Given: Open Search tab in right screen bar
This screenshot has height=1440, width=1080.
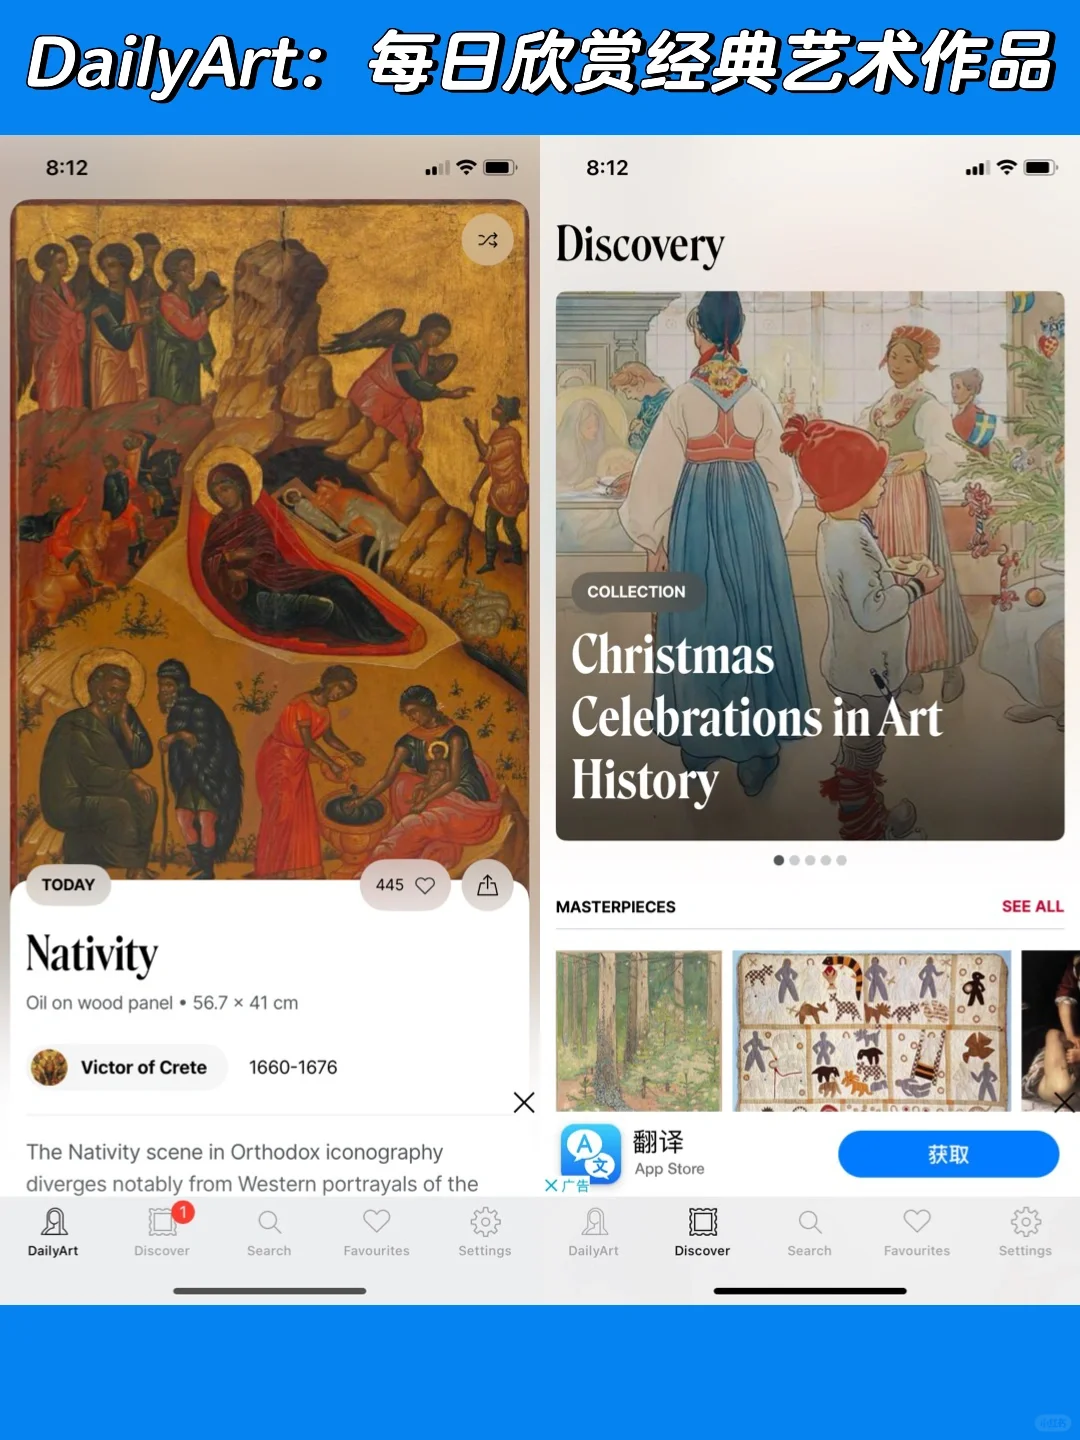Looking at the screenshot, I should [810, 1232].
